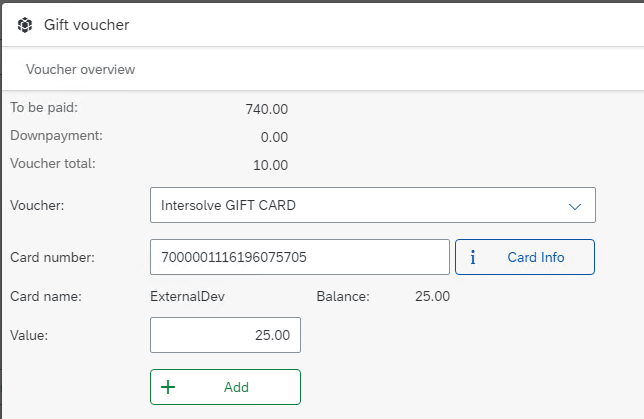Click the green plus icon

(168, 387)
